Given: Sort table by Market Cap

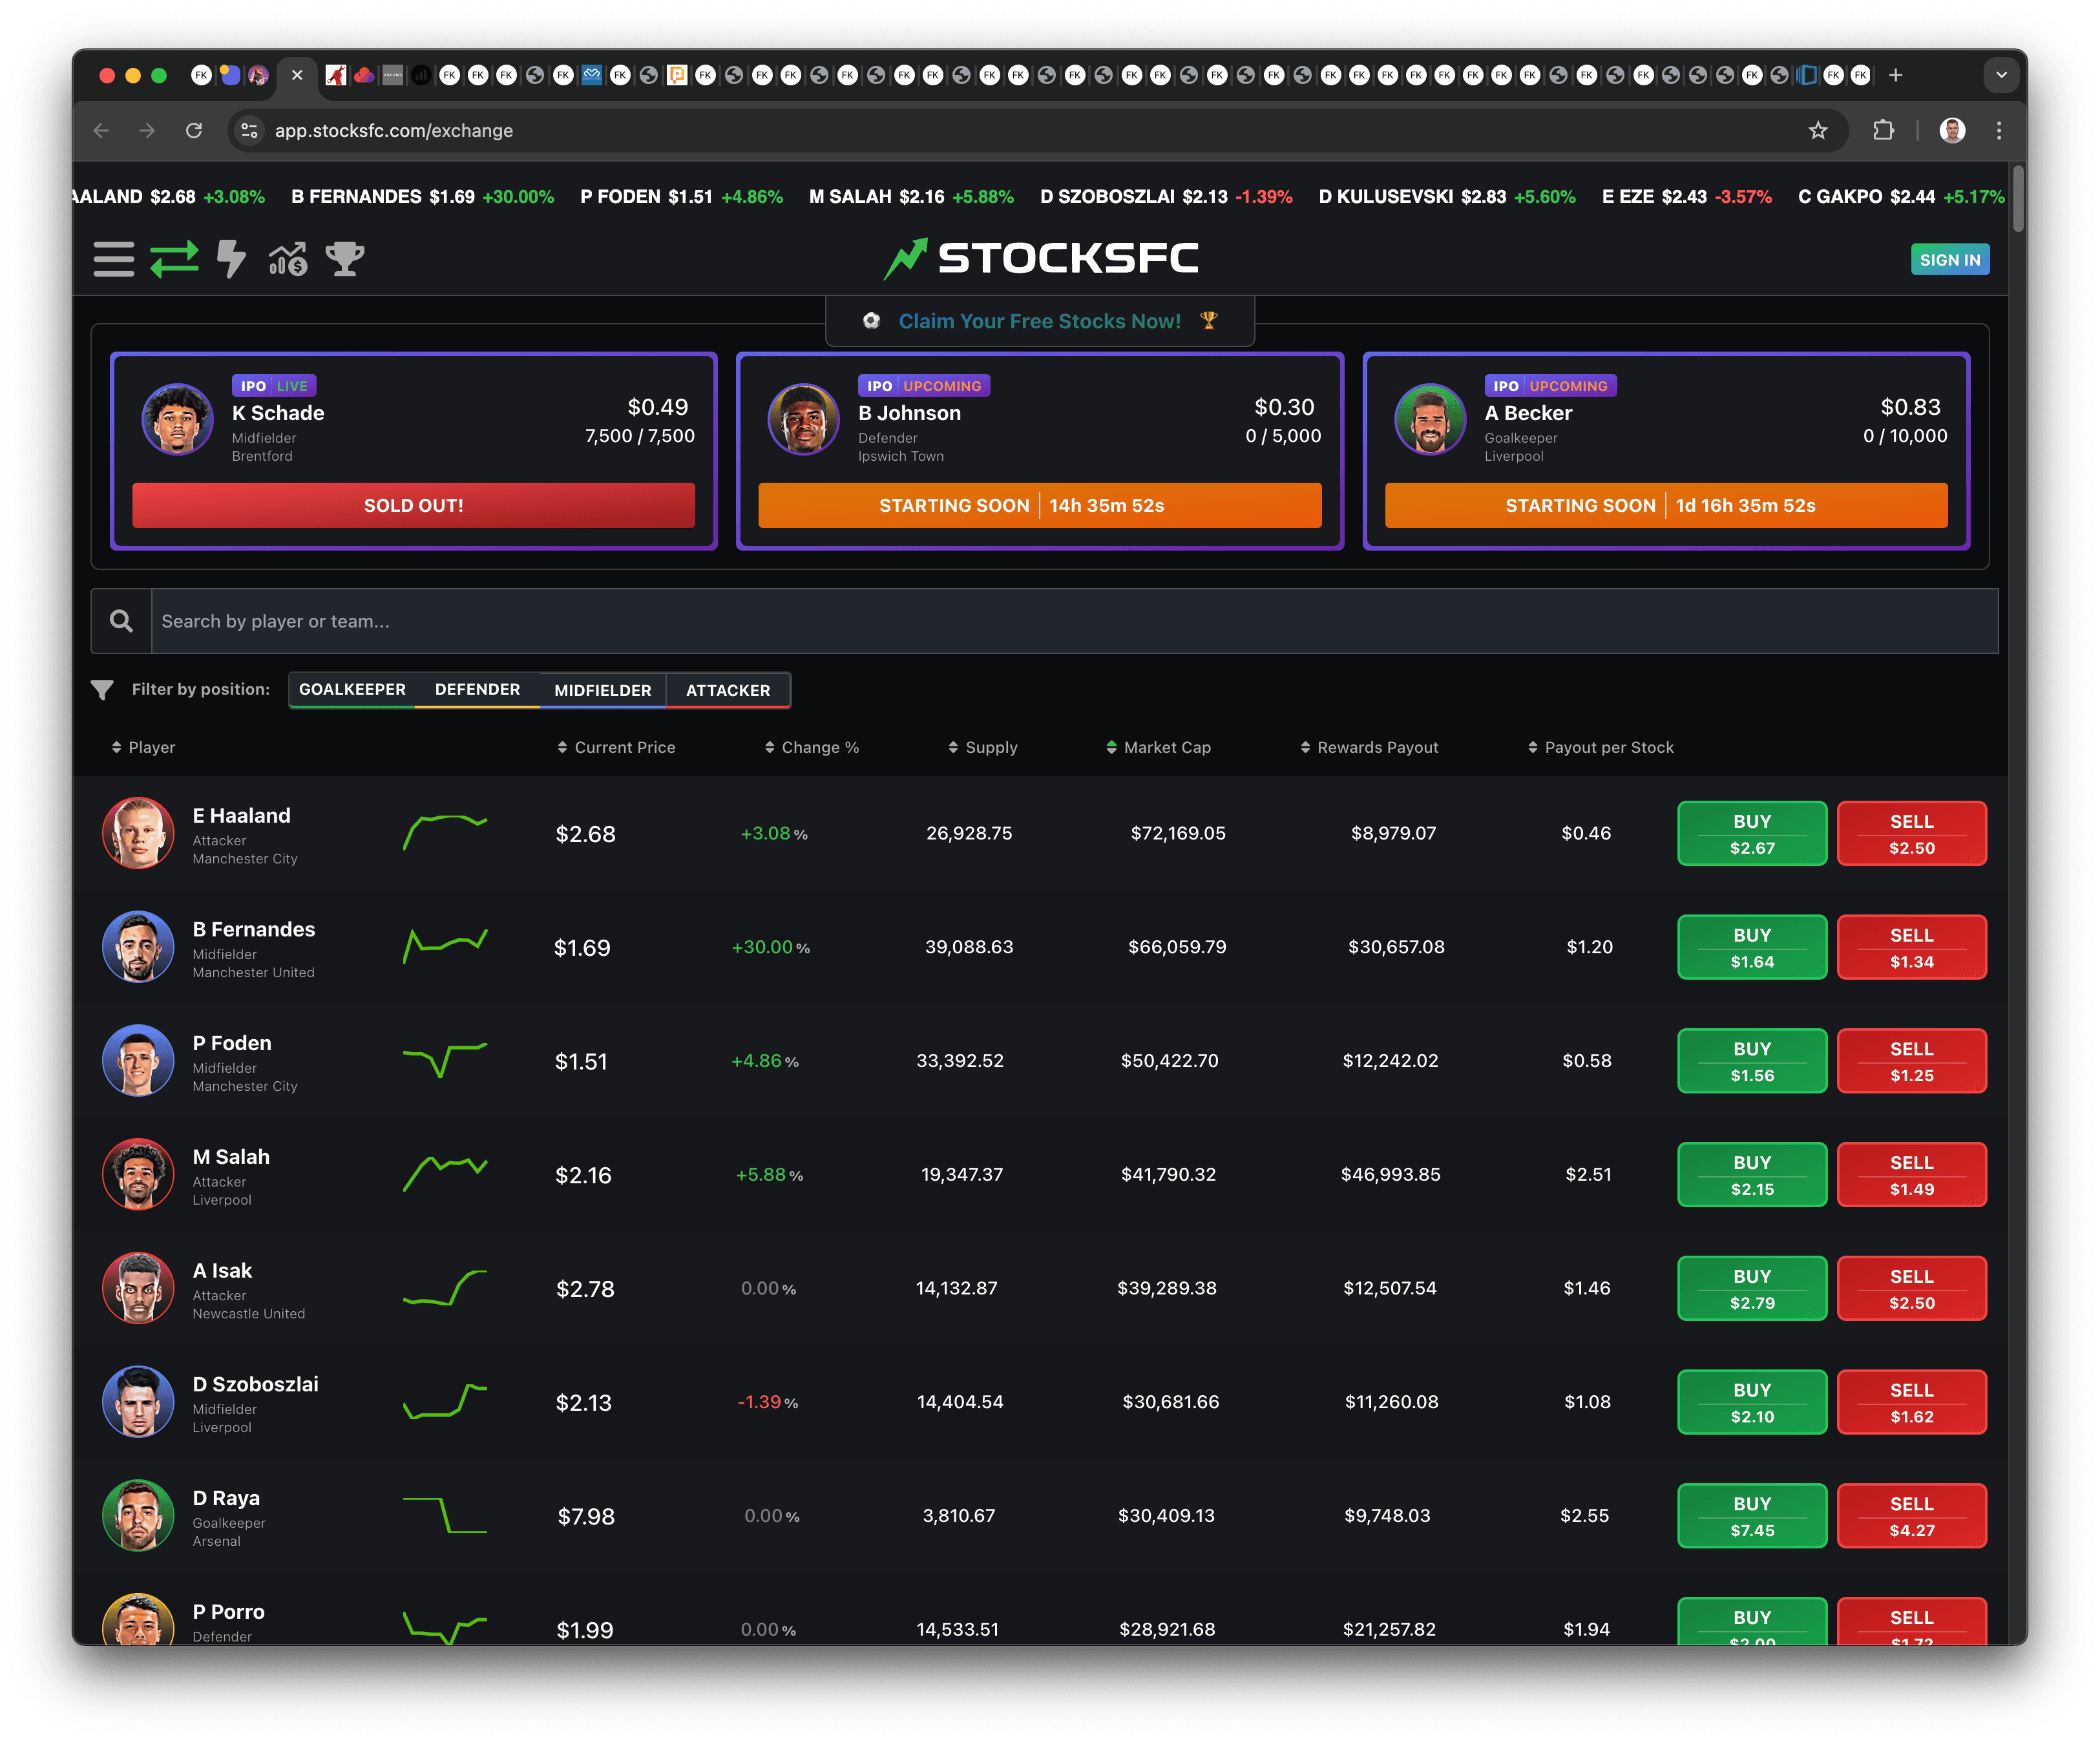Looking at the screenshot, I should [x=1158, y=747].
